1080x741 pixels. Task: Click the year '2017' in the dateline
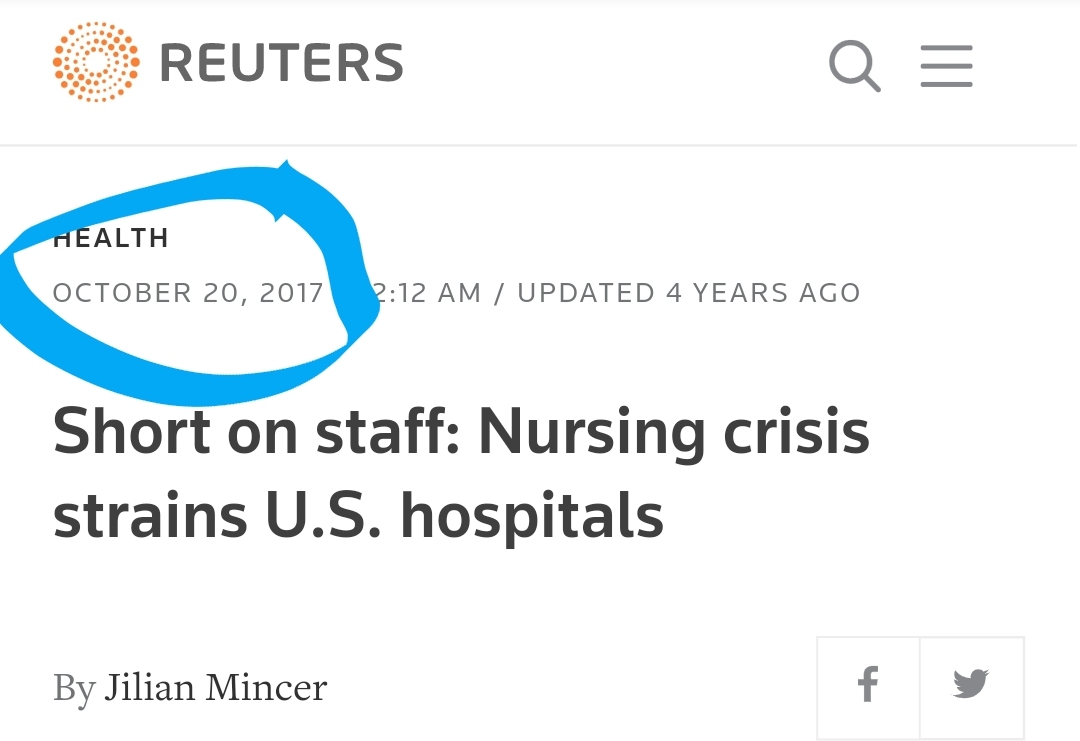point(291,293)
